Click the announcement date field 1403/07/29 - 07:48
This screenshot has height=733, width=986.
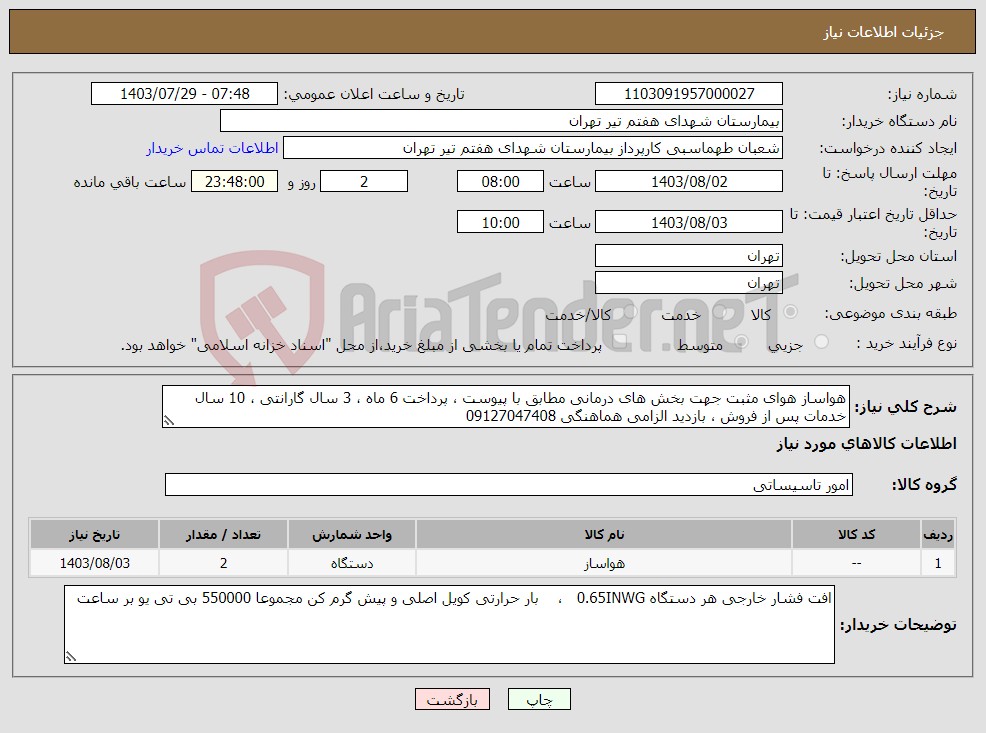(x=184, y=94)
